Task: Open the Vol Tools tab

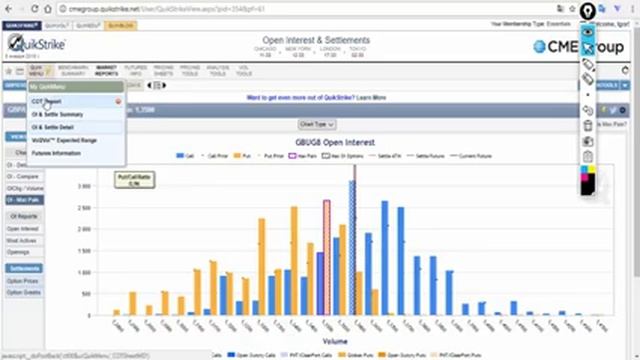Action: [x=244, y=71]
